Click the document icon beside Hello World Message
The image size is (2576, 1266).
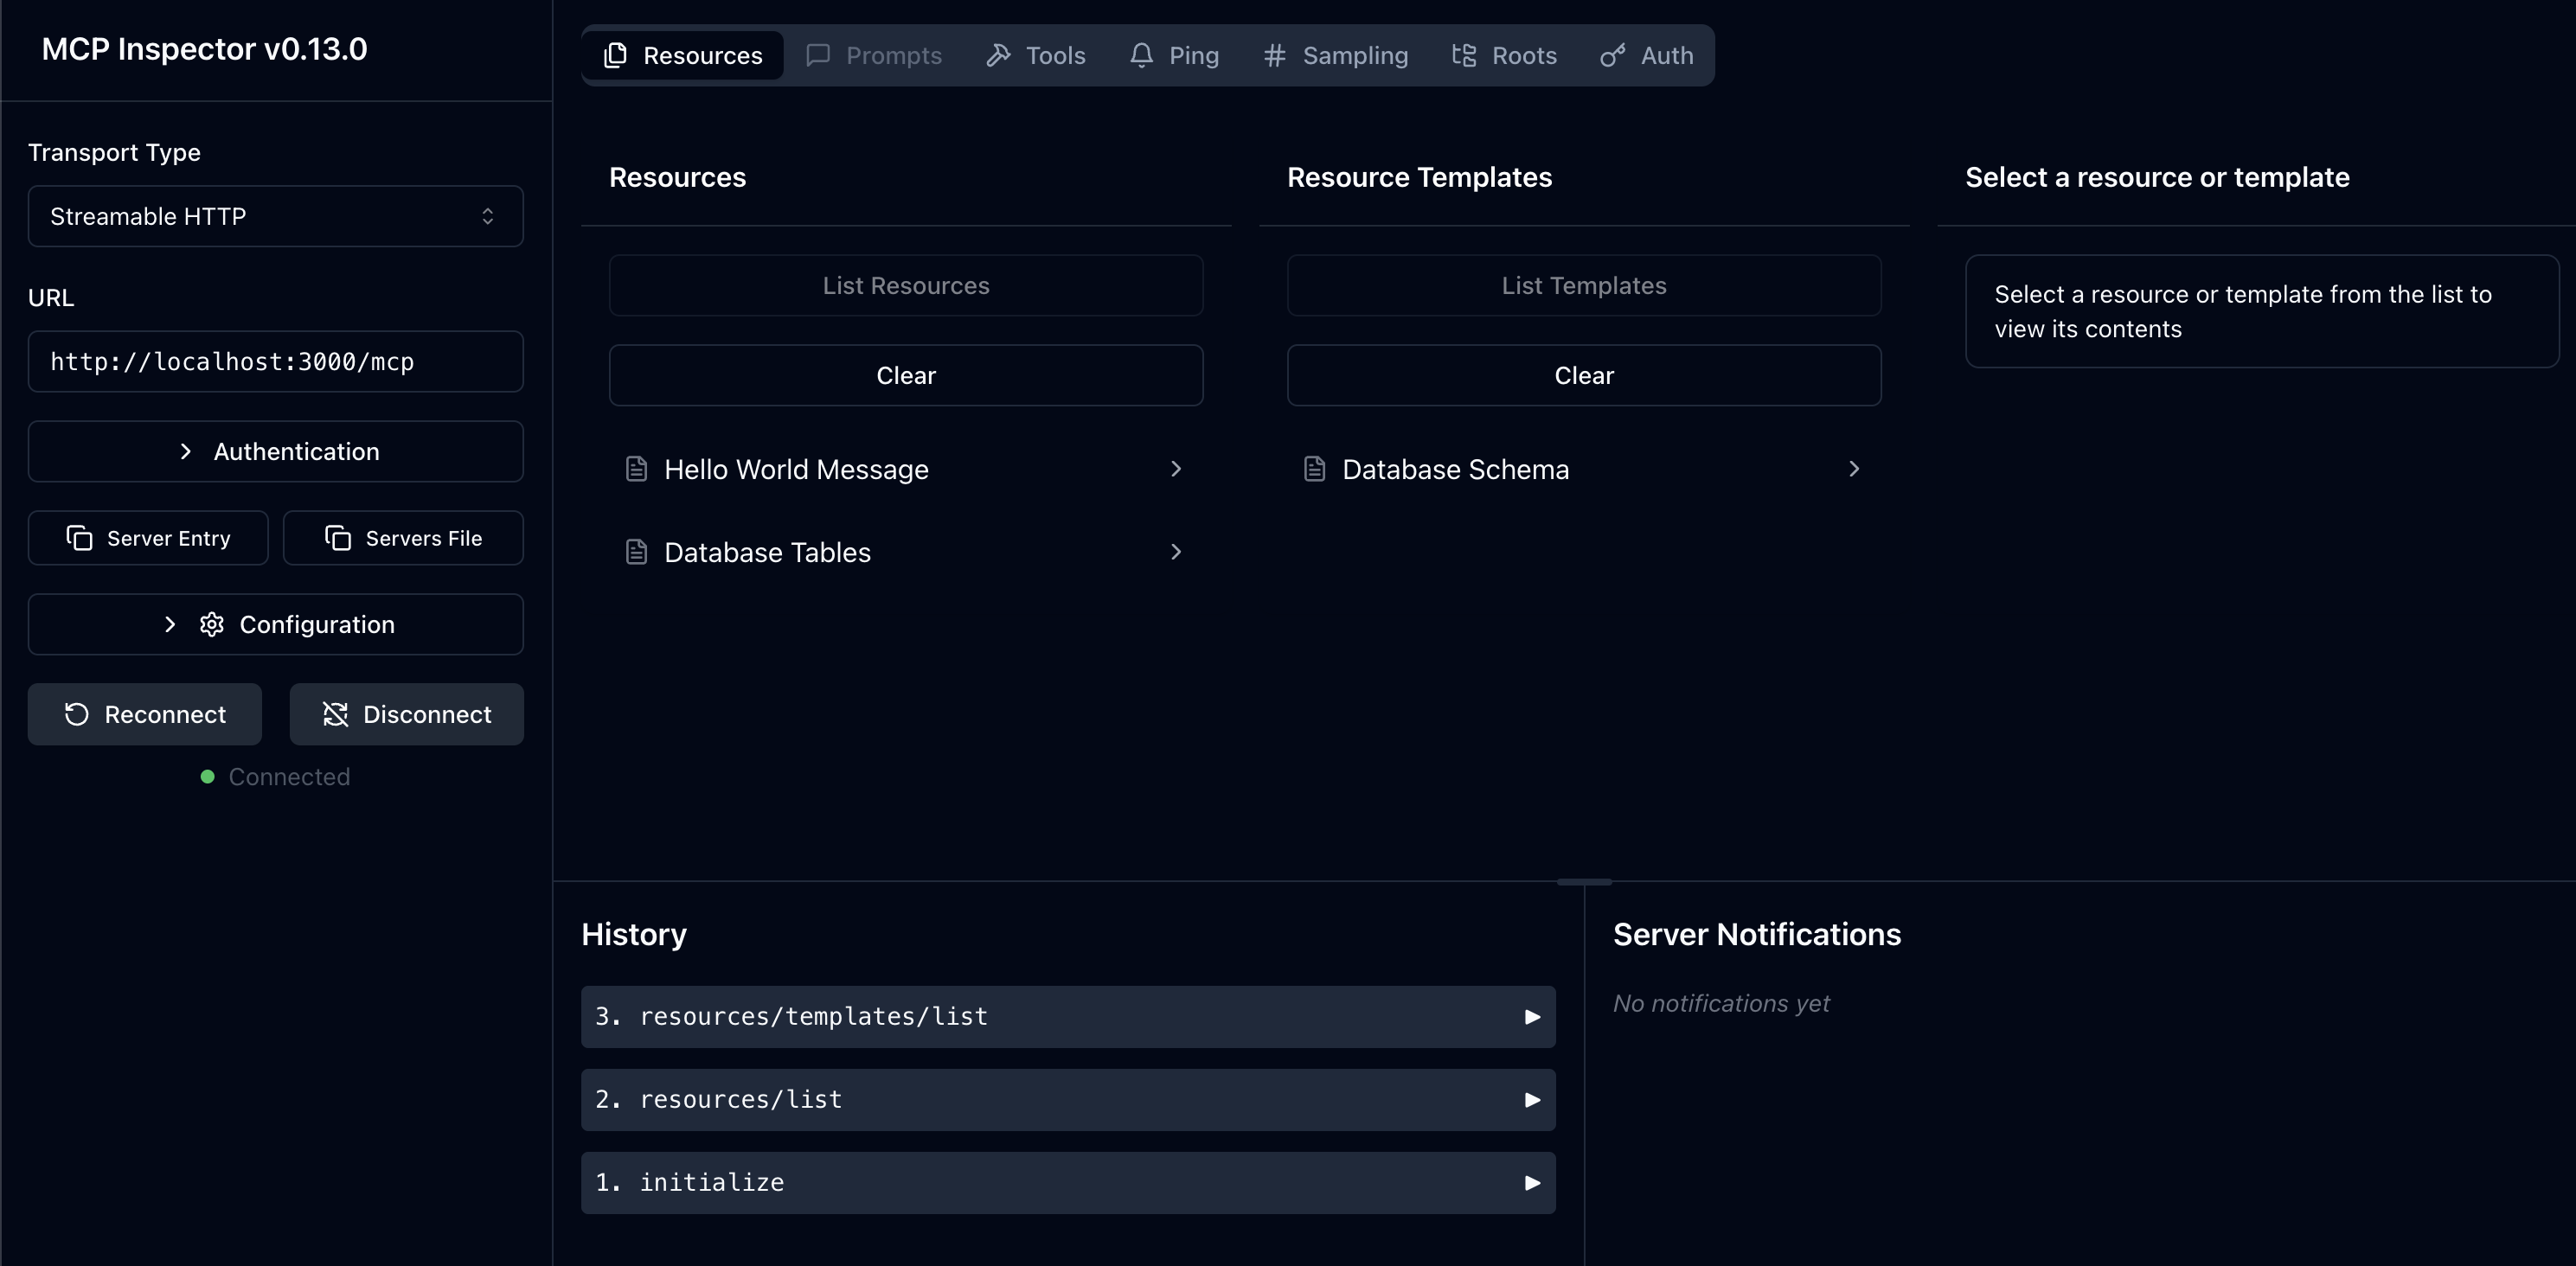point(638,468)
